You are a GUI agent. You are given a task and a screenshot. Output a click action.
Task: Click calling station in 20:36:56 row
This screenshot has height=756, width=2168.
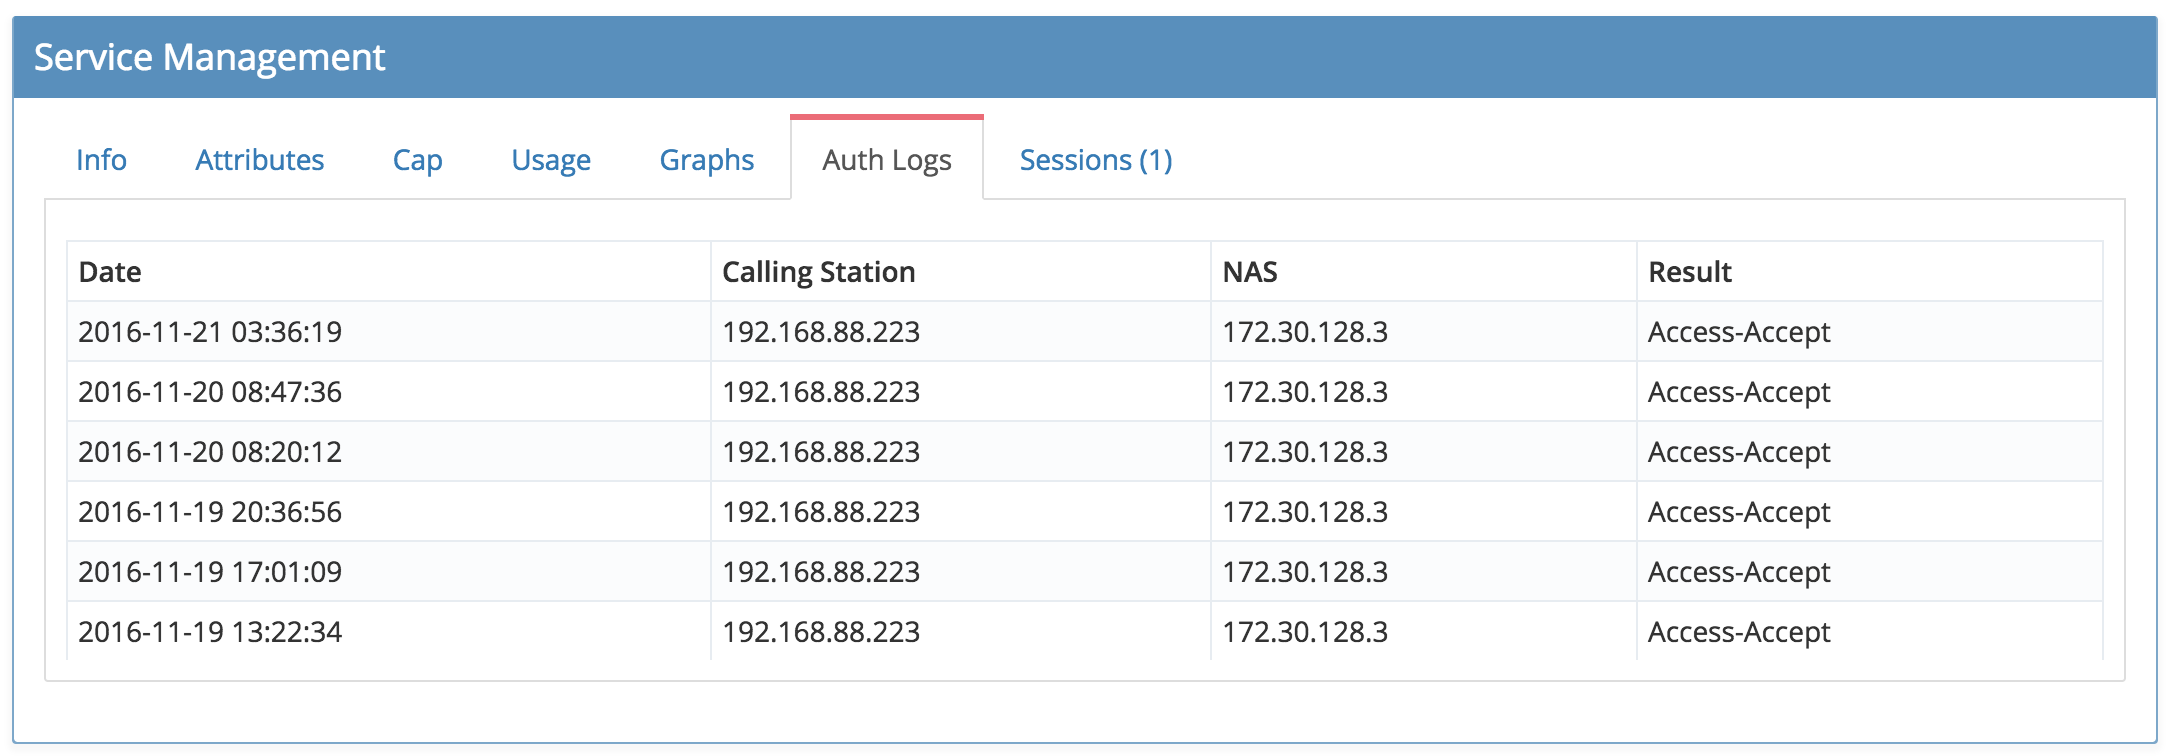[821, 512]
